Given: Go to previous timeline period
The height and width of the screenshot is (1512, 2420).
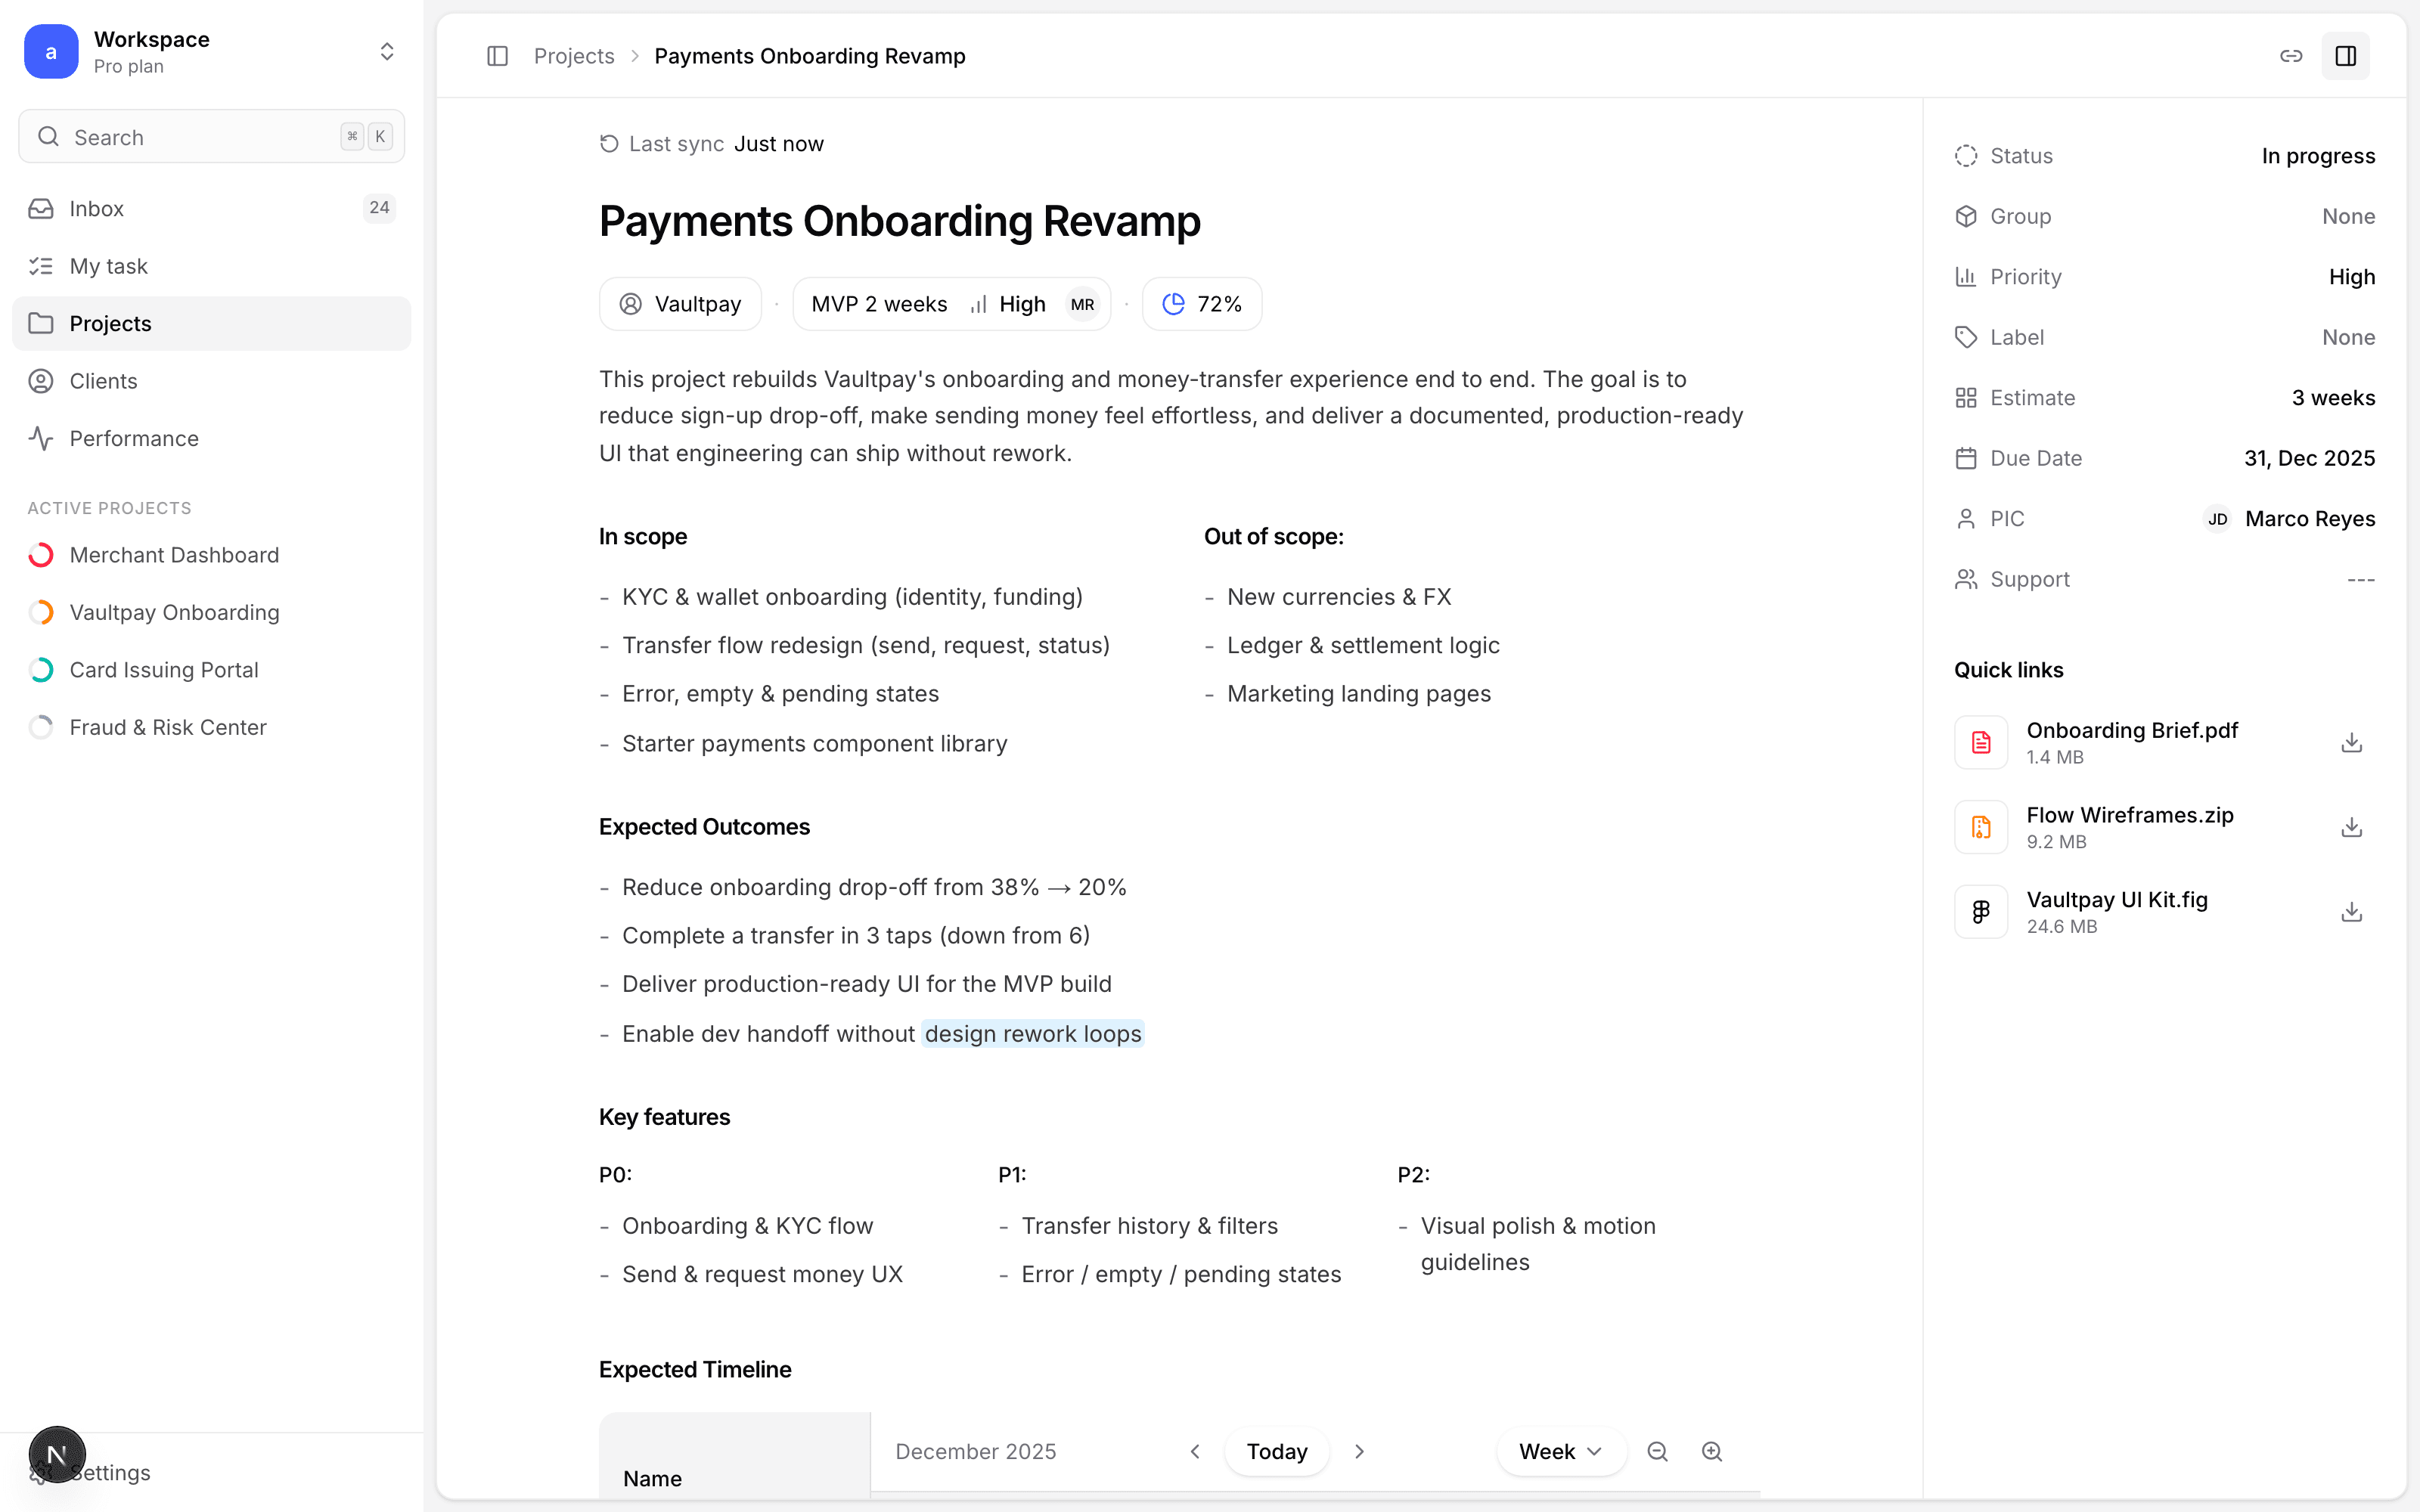Looking at the screenshot, I should (x=1195, y=1451).
